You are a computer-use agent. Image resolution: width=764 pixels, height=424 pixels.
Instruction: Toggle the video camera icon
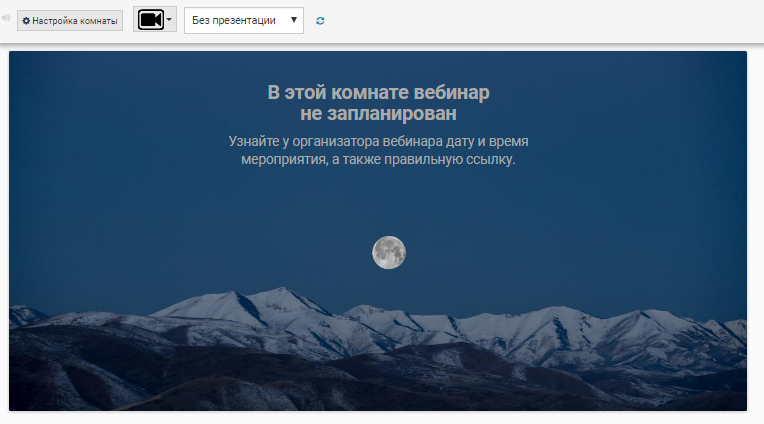coord(151,20)
